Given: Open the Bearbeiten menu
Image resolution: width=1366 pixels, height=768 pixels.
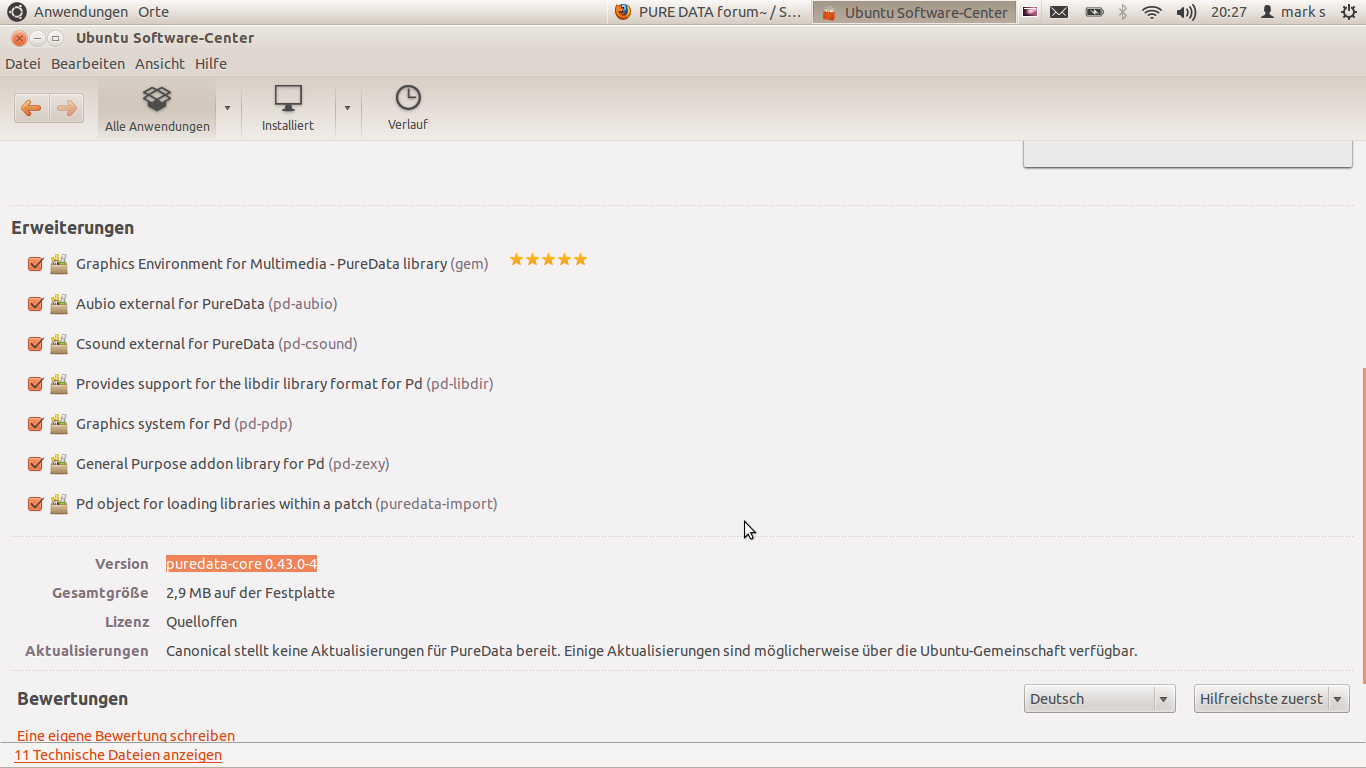Looking at the screenshot, I should (x=88, y=63).
